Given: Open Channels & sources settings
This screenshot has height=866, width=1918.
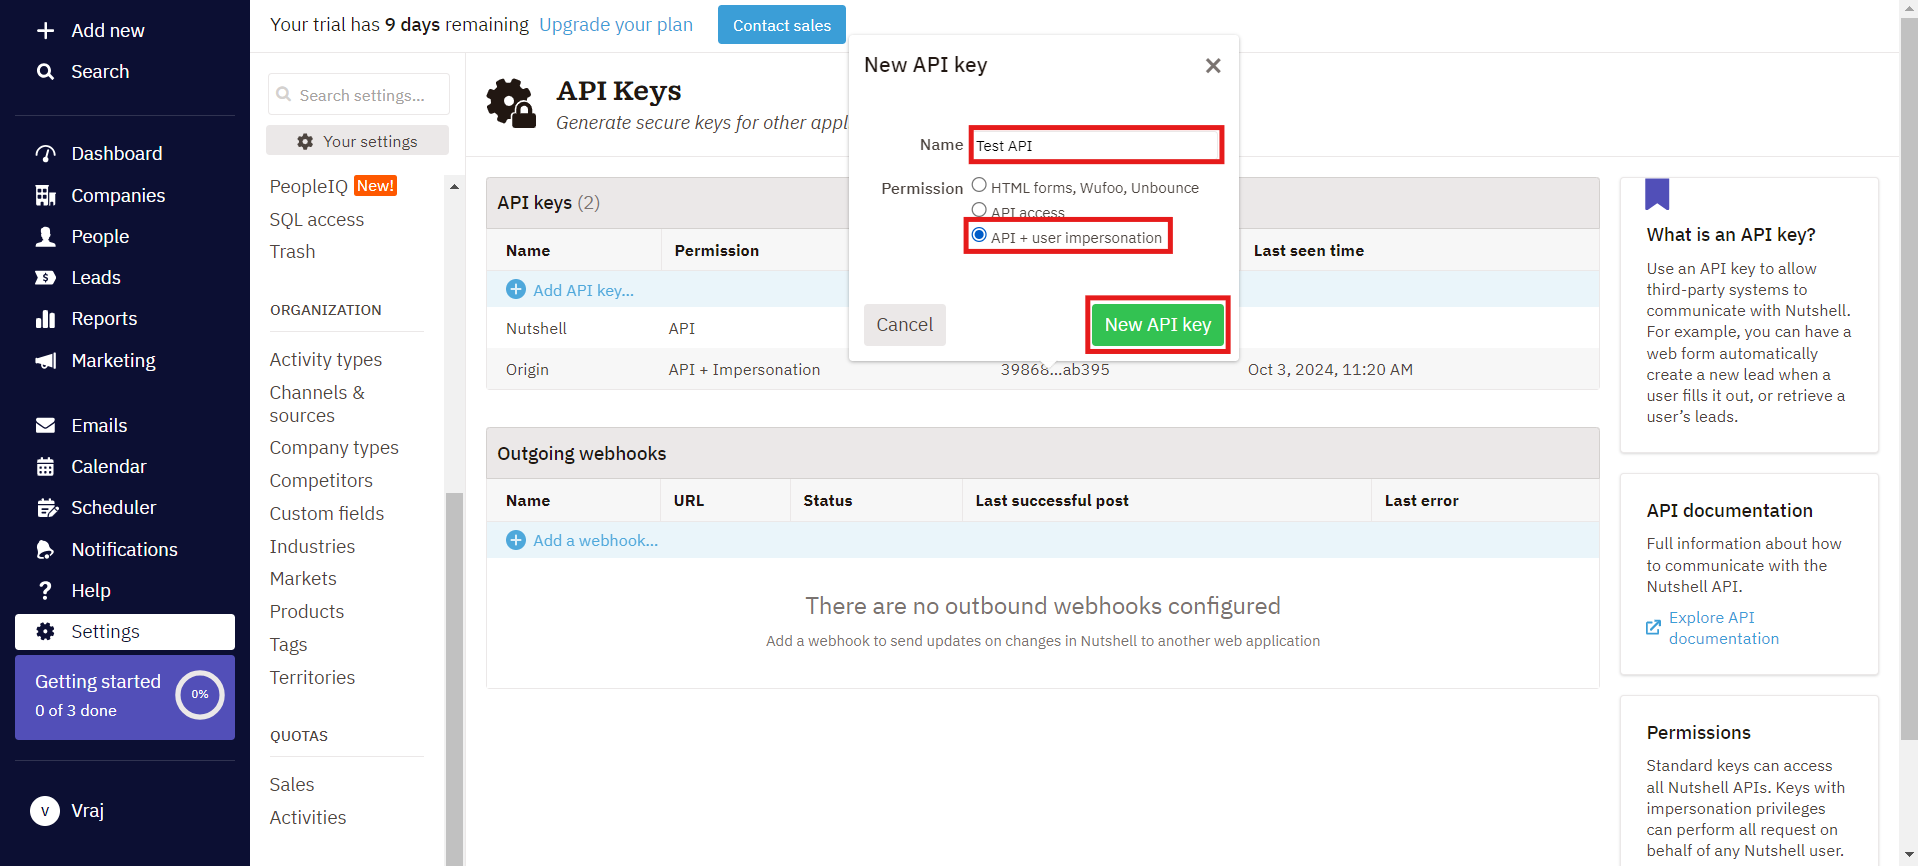Looking at the screenshot, I should tap(317, 404).
